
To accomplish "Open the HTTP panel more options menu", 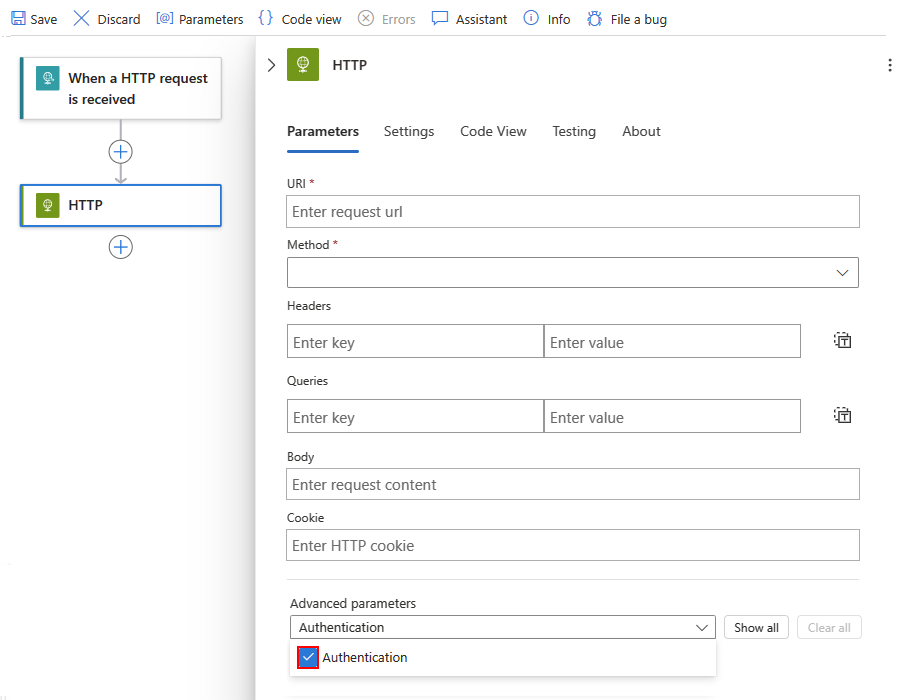I will click(889, 65).
